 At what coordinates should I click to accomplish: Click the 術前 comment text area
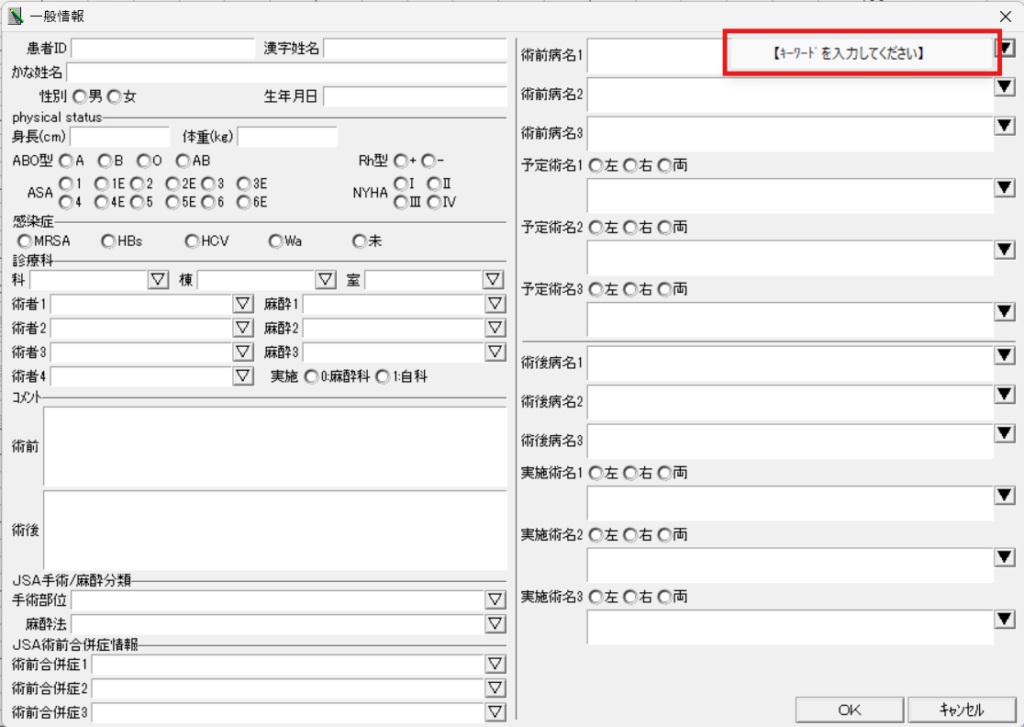coord(275,445)
